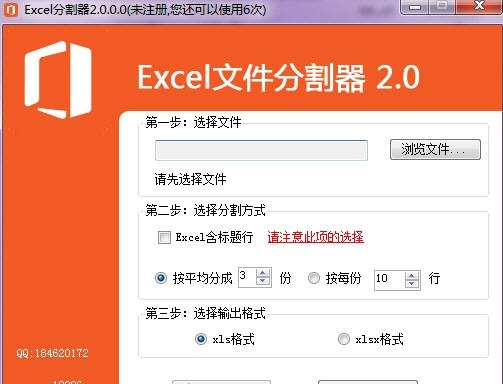
Task: Click the 第三步：选择输出格式 group label
Action: (x=205, y=313)
